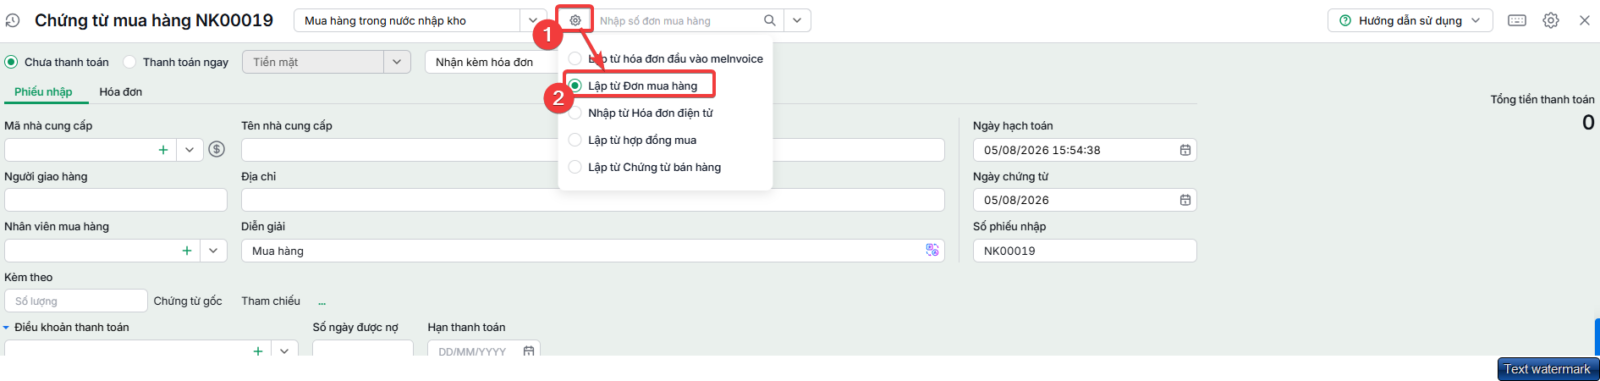The width and height of the screenshot is (1600, 381).
Task: Choose Lập từ hợp đồng mua option
Action: pos(632,140)
